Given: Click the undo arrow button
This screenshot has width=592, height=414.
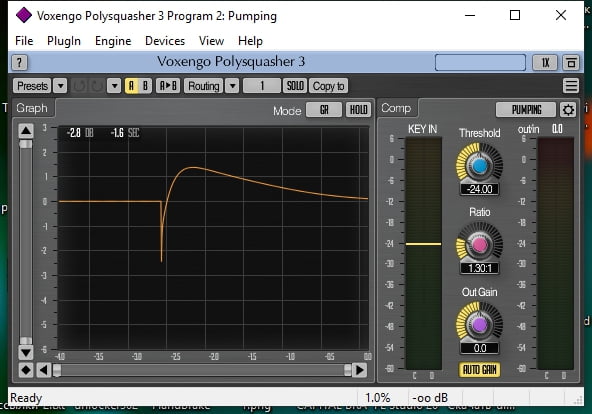Looking at the screenshot, I should click(x=79, y=86).
